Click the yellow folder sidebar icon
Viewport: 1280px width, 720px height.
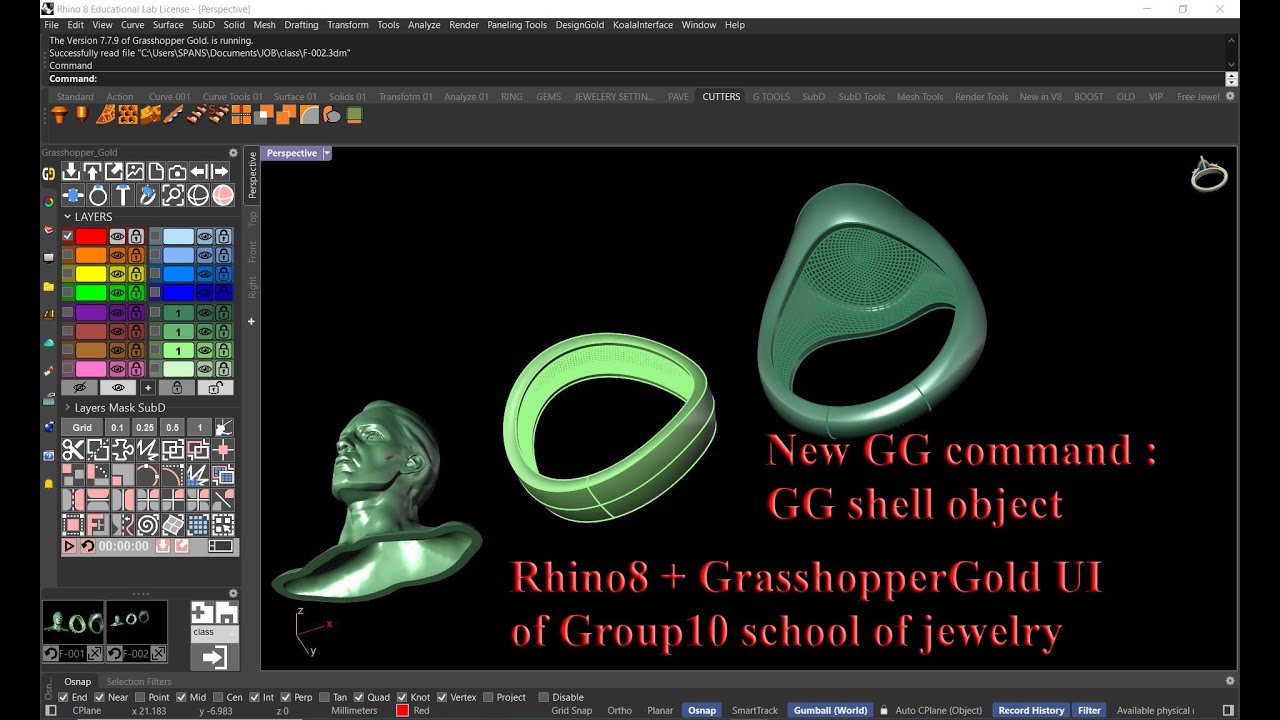tap(49, 286)
